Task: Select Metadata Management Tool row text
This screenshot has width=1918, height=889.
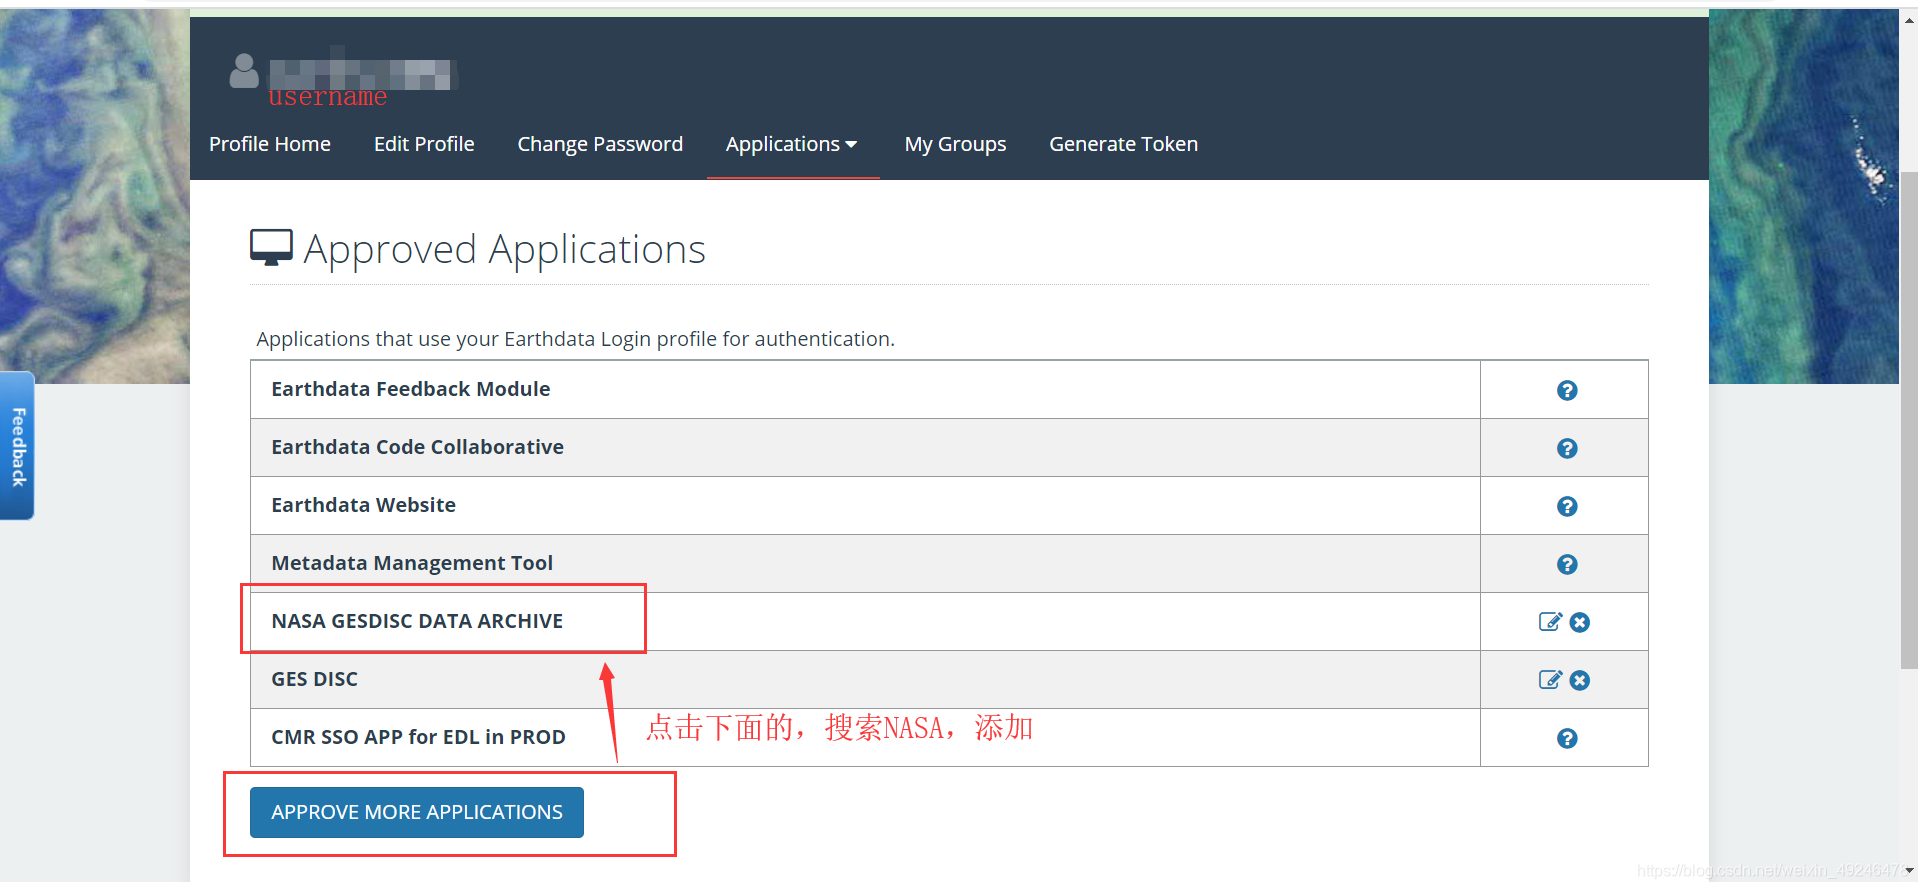Action: pyautogui.click(x=412, y=563)
